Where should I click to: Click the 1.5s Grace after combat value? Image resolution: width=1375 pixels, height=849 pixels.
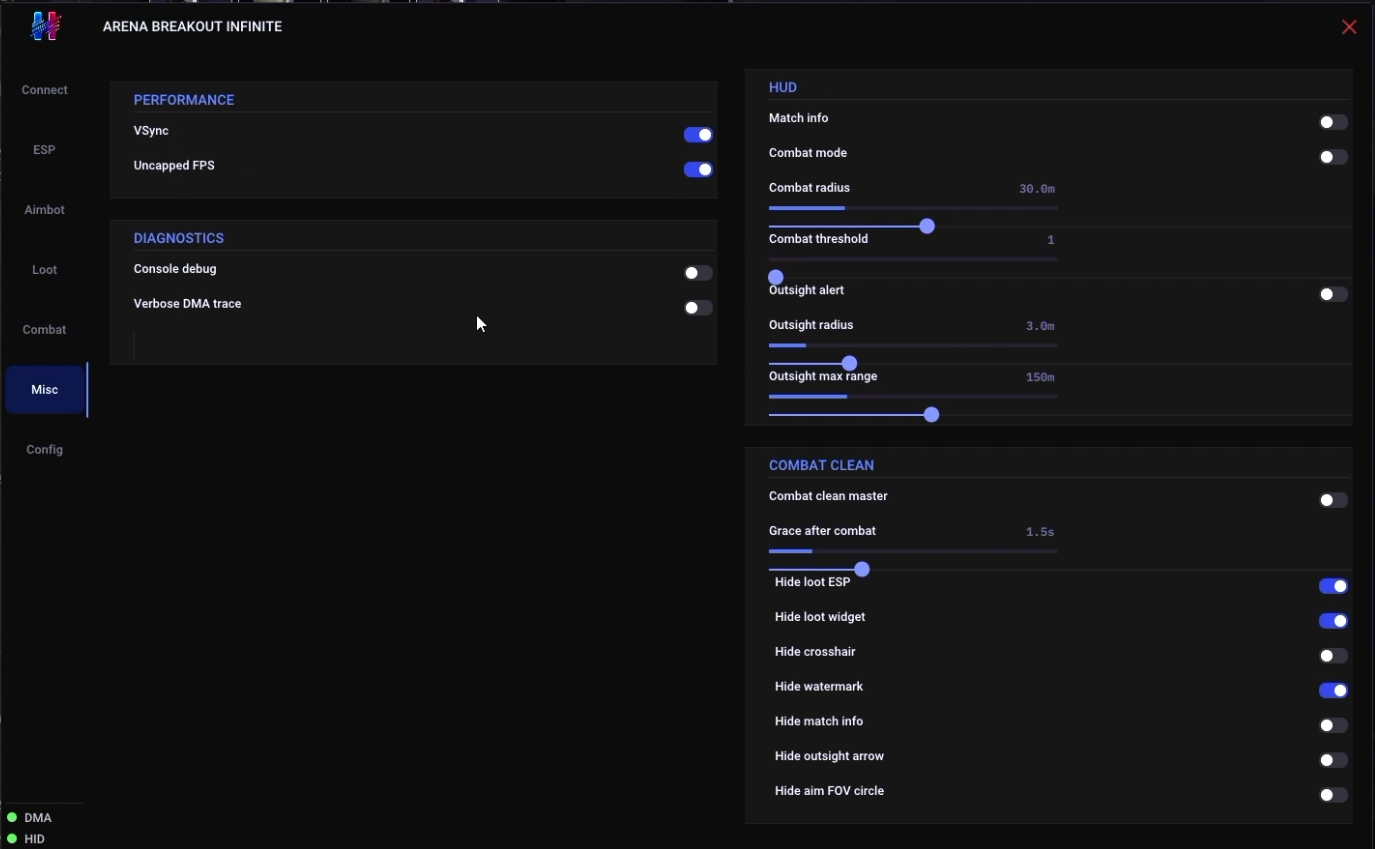pos(1040,532)
